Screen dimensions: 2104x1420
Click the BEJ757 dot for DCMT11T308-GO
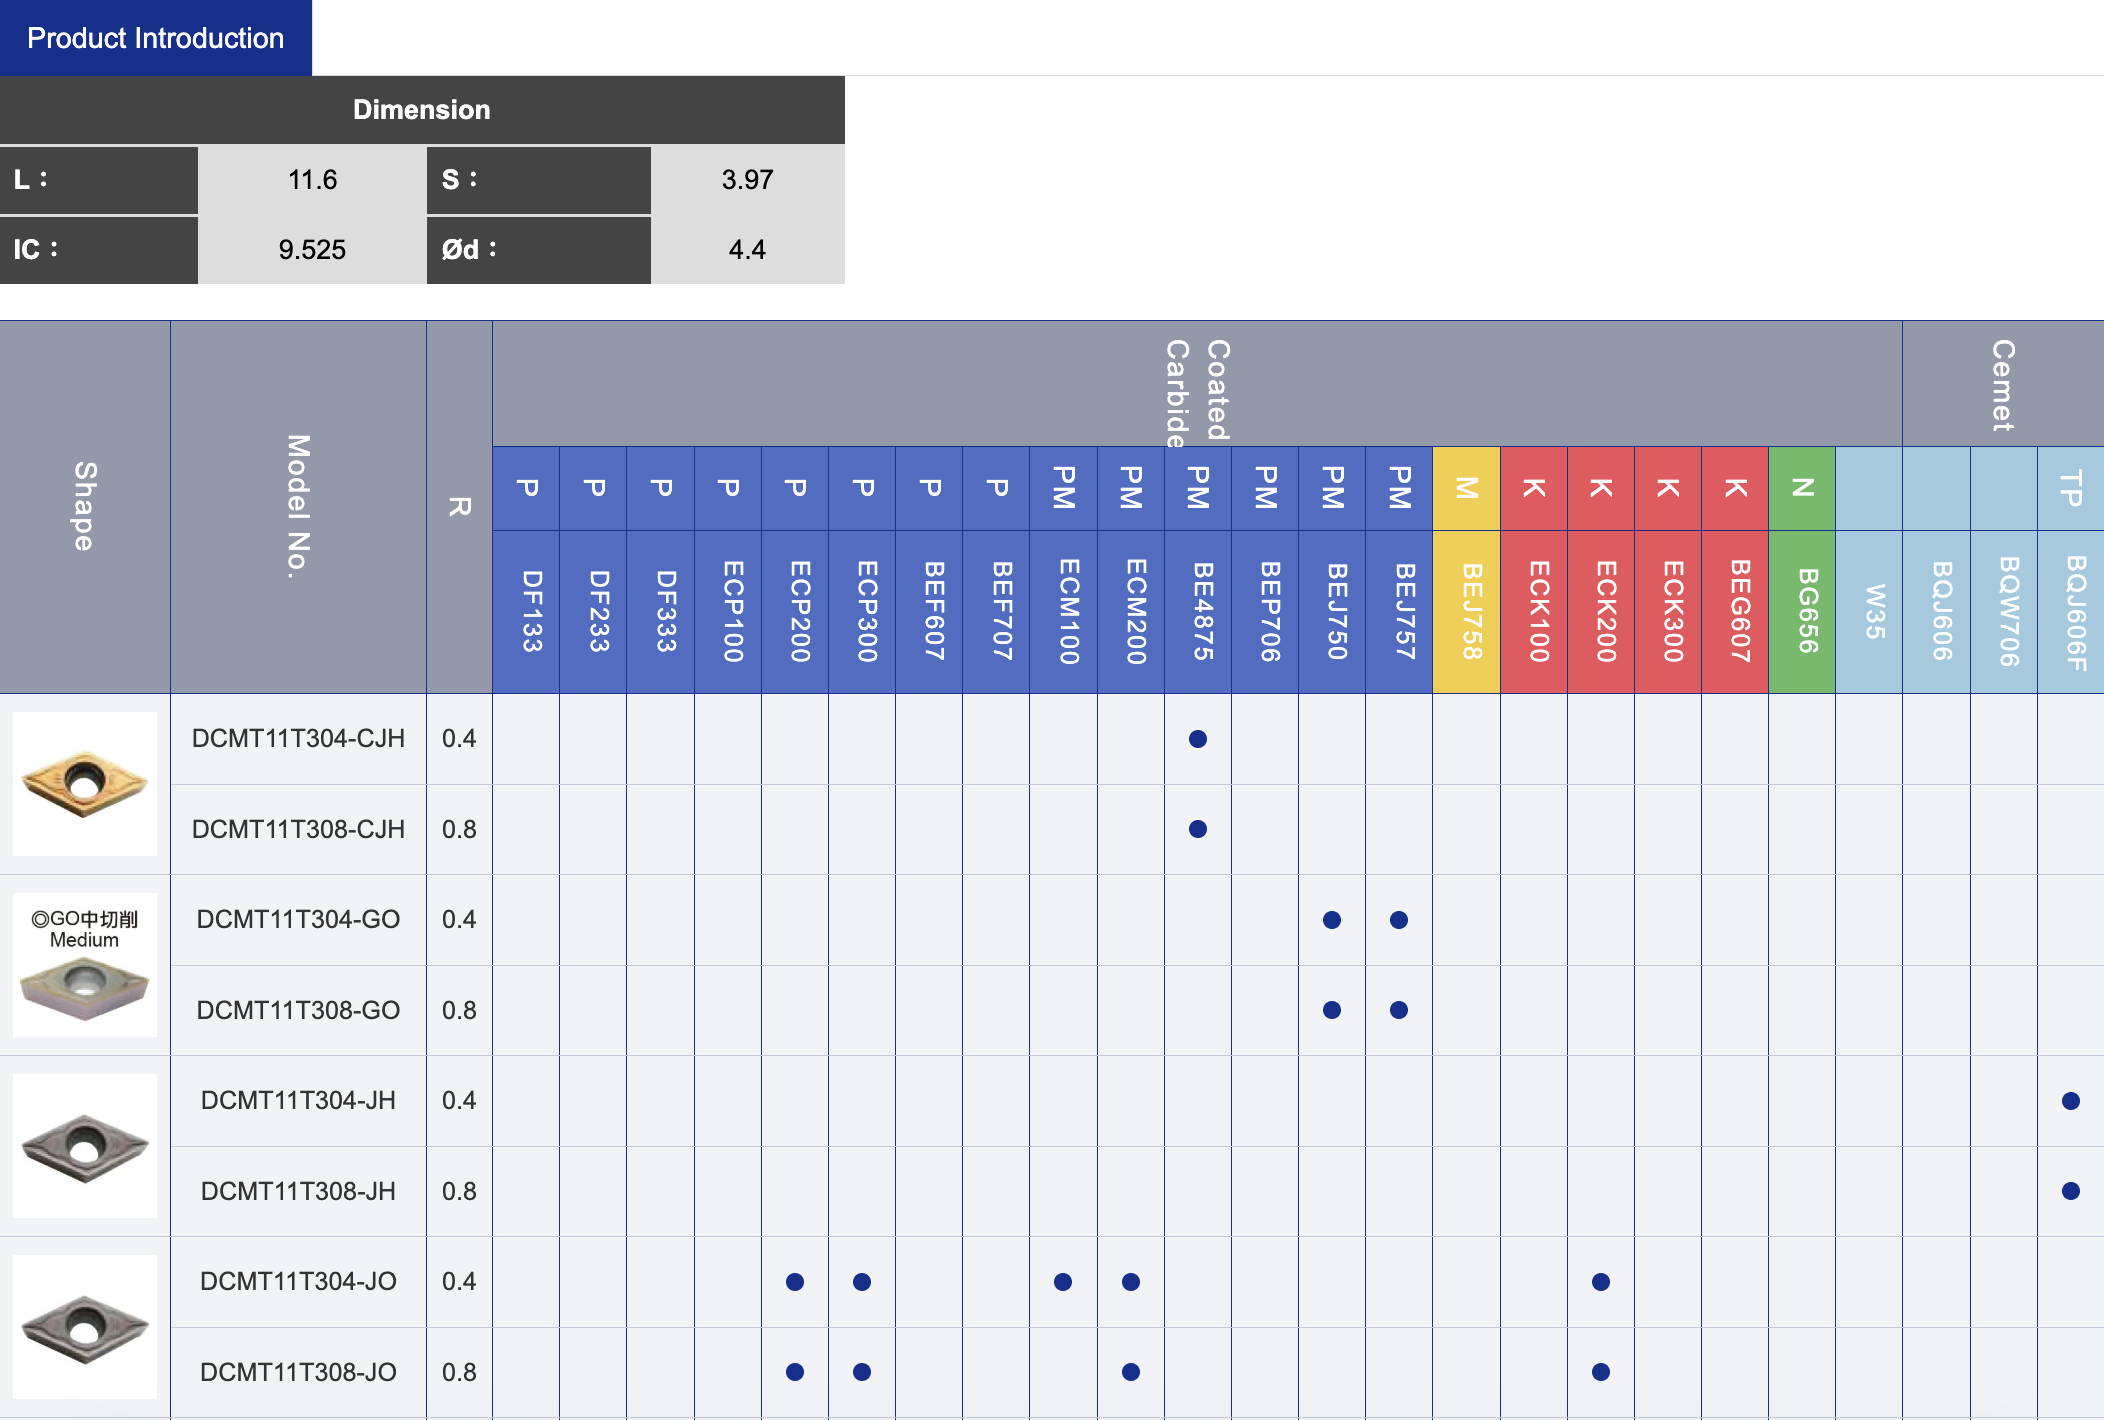tap(1399, 1010)
